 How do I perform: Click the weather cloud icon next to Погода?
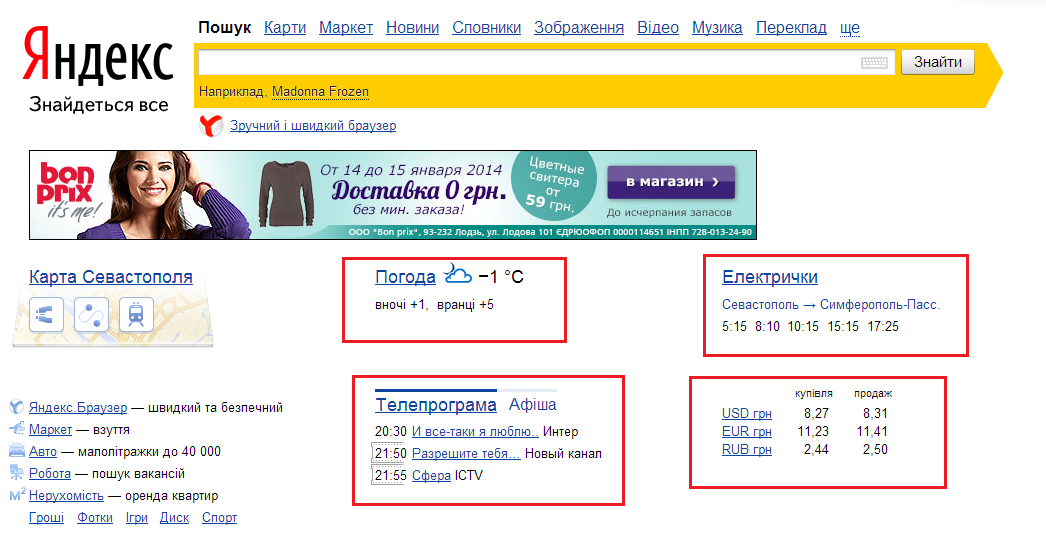(x=457, y=275)
